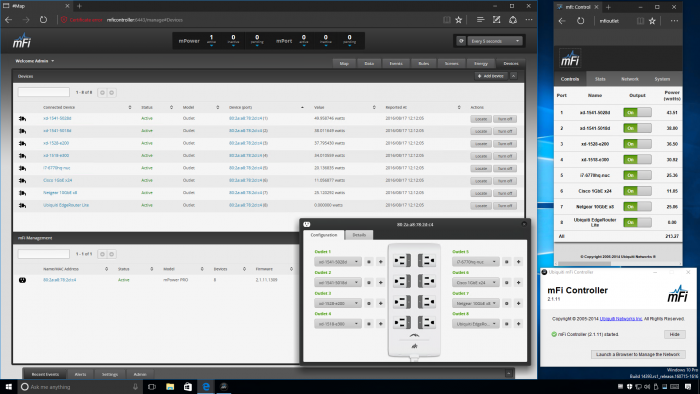
Task: Open File Explorer from the taskbar
Action: point(170,387)
